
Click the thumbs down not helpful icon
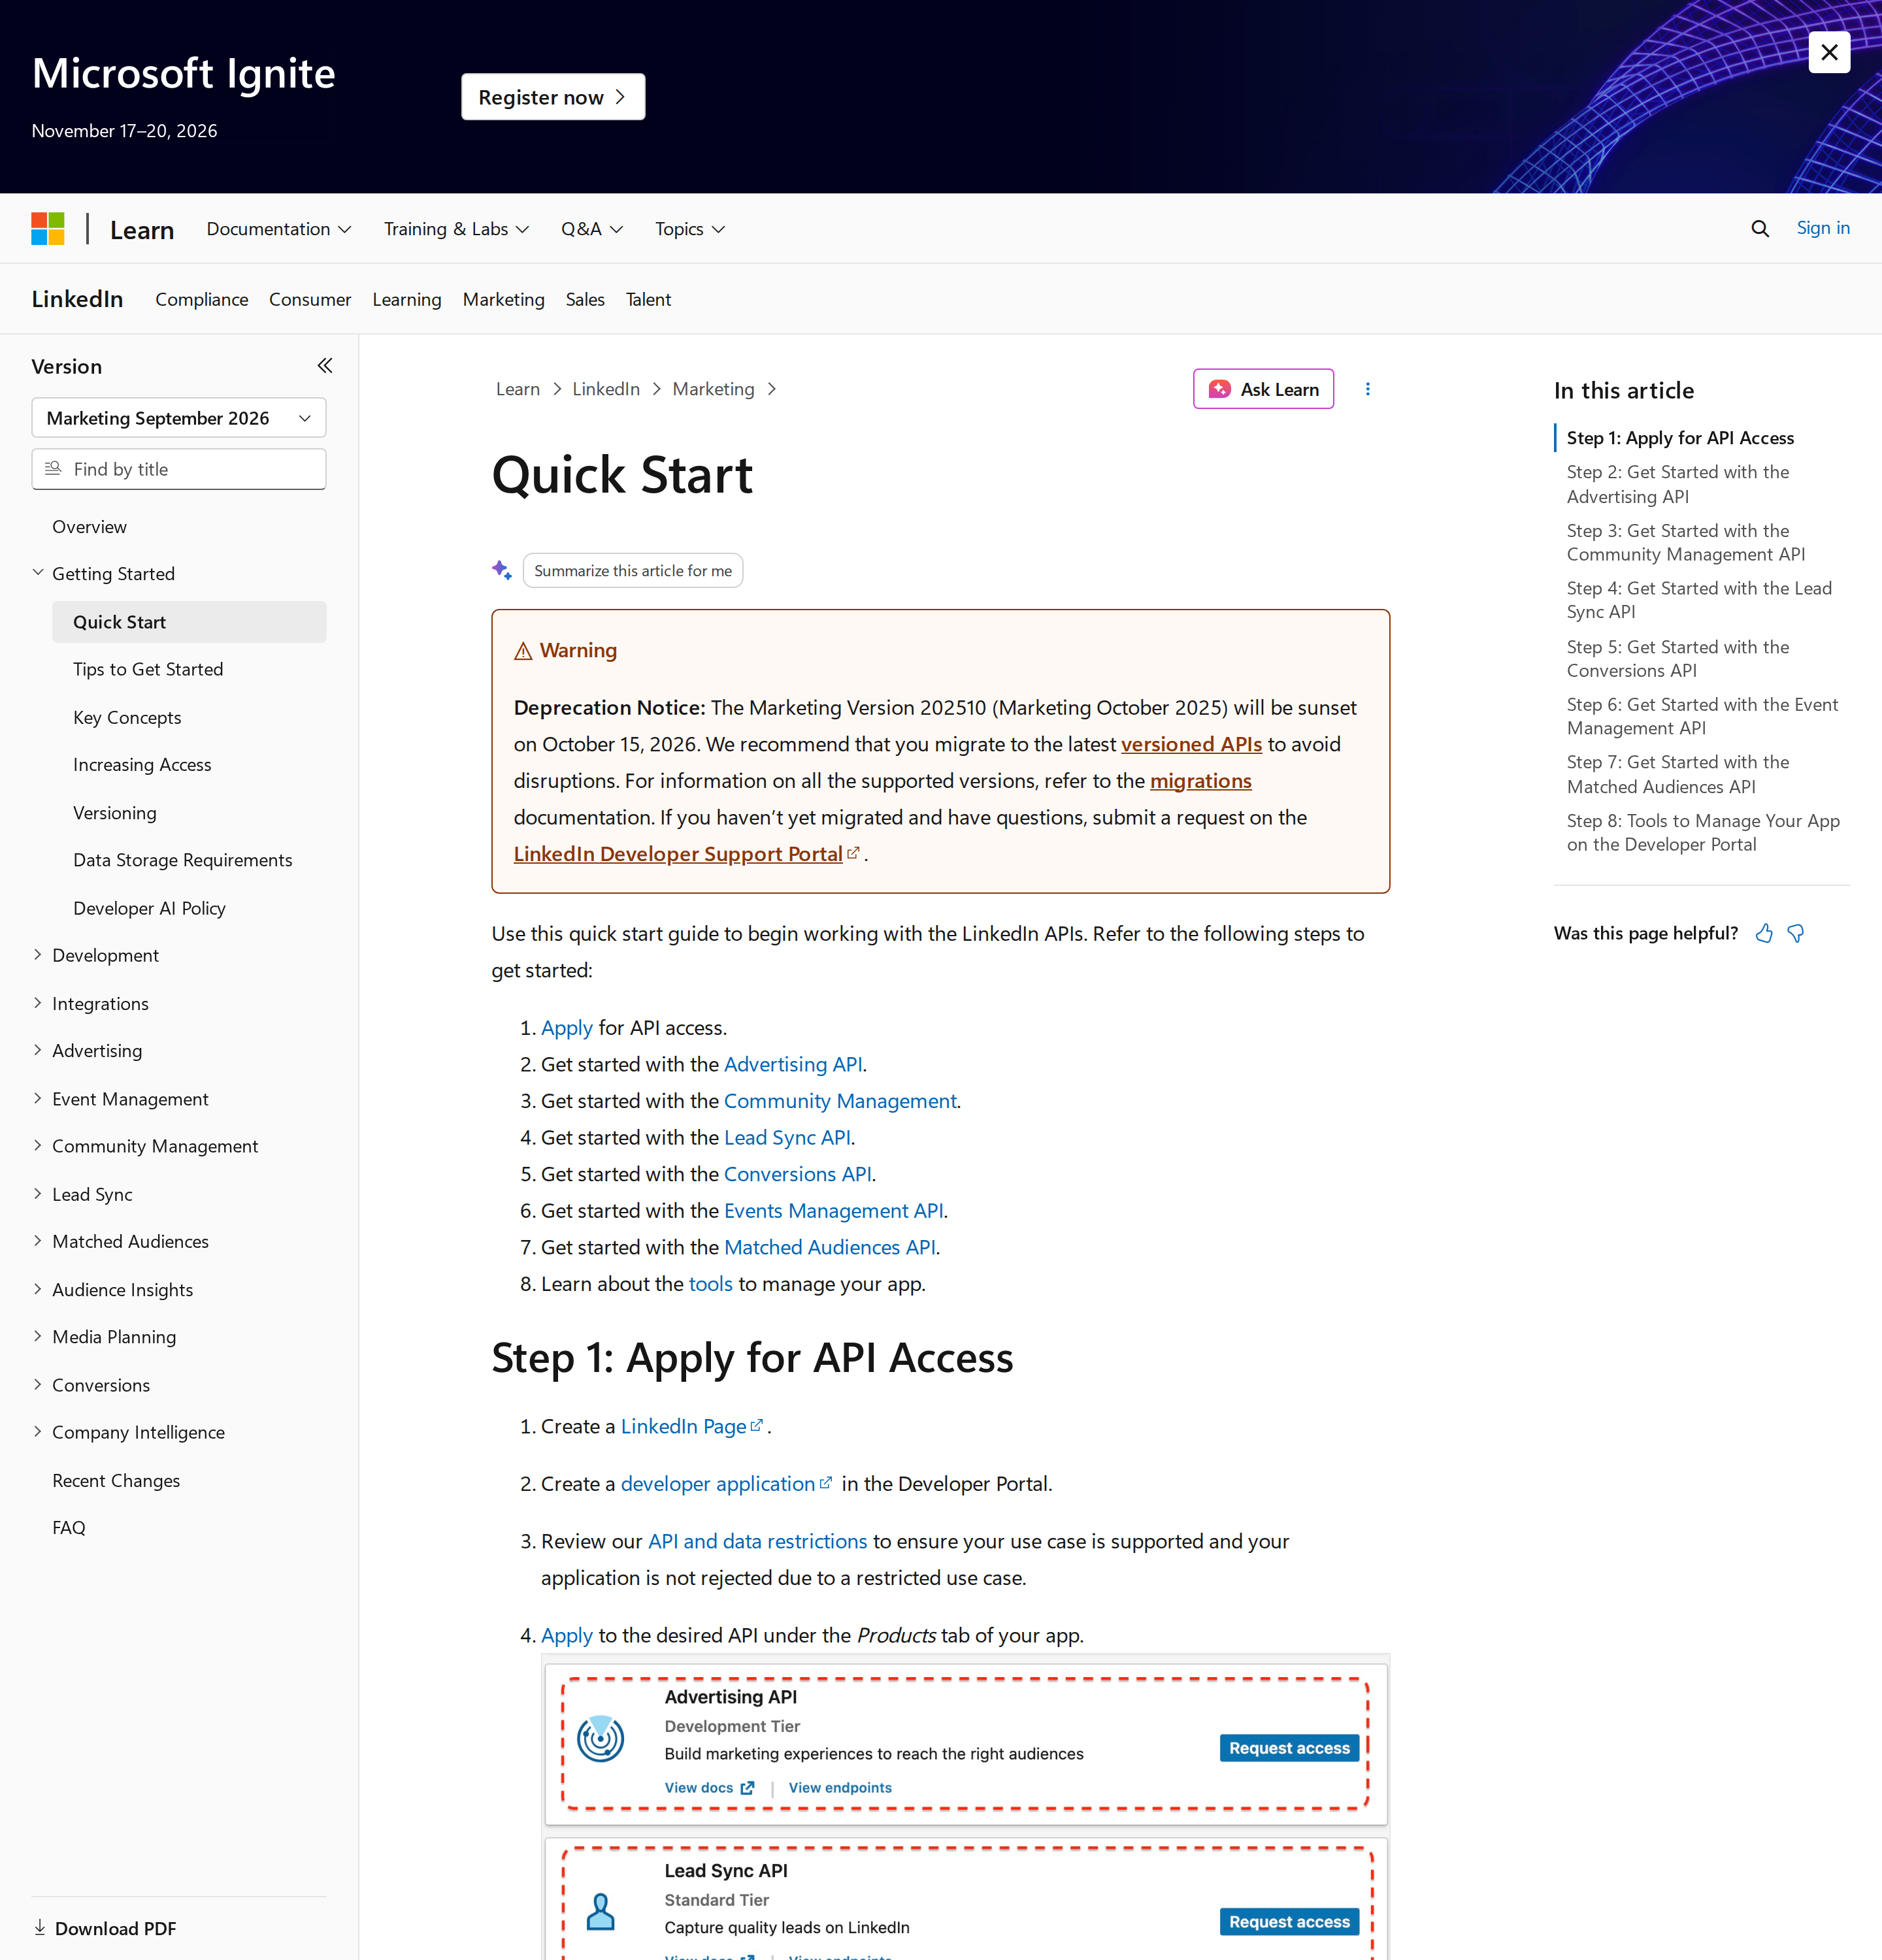(1796, 933)
